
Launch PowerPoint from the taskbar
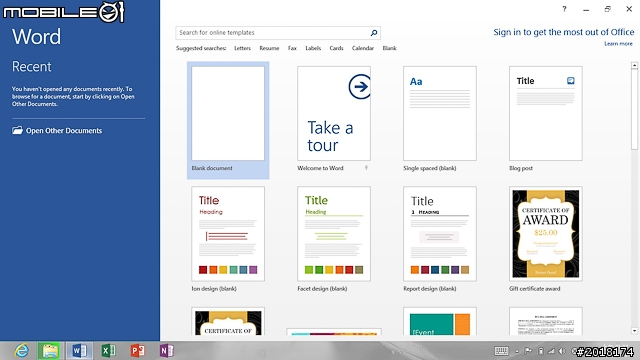click(x=137, y=351)
